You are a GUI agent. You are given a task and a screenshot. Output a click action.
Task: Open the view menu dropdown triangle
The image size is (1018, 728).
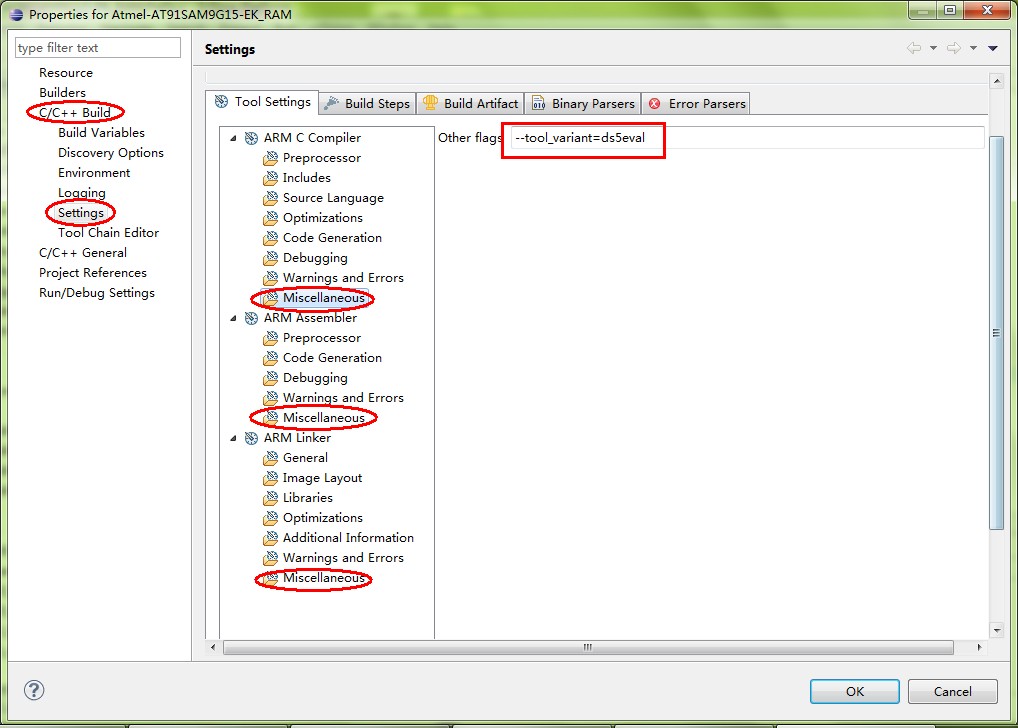click(993, 48)
